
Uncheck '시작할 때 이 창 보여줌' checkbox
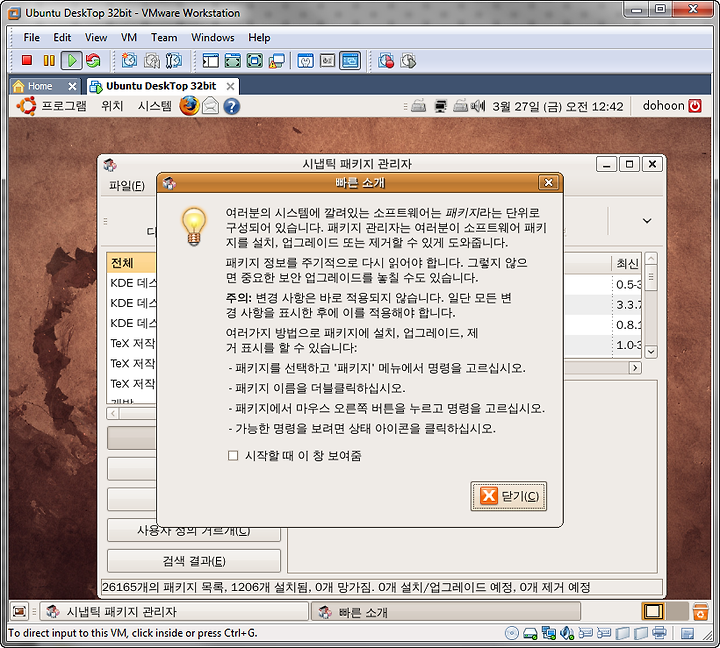click(x=233, y=456)
